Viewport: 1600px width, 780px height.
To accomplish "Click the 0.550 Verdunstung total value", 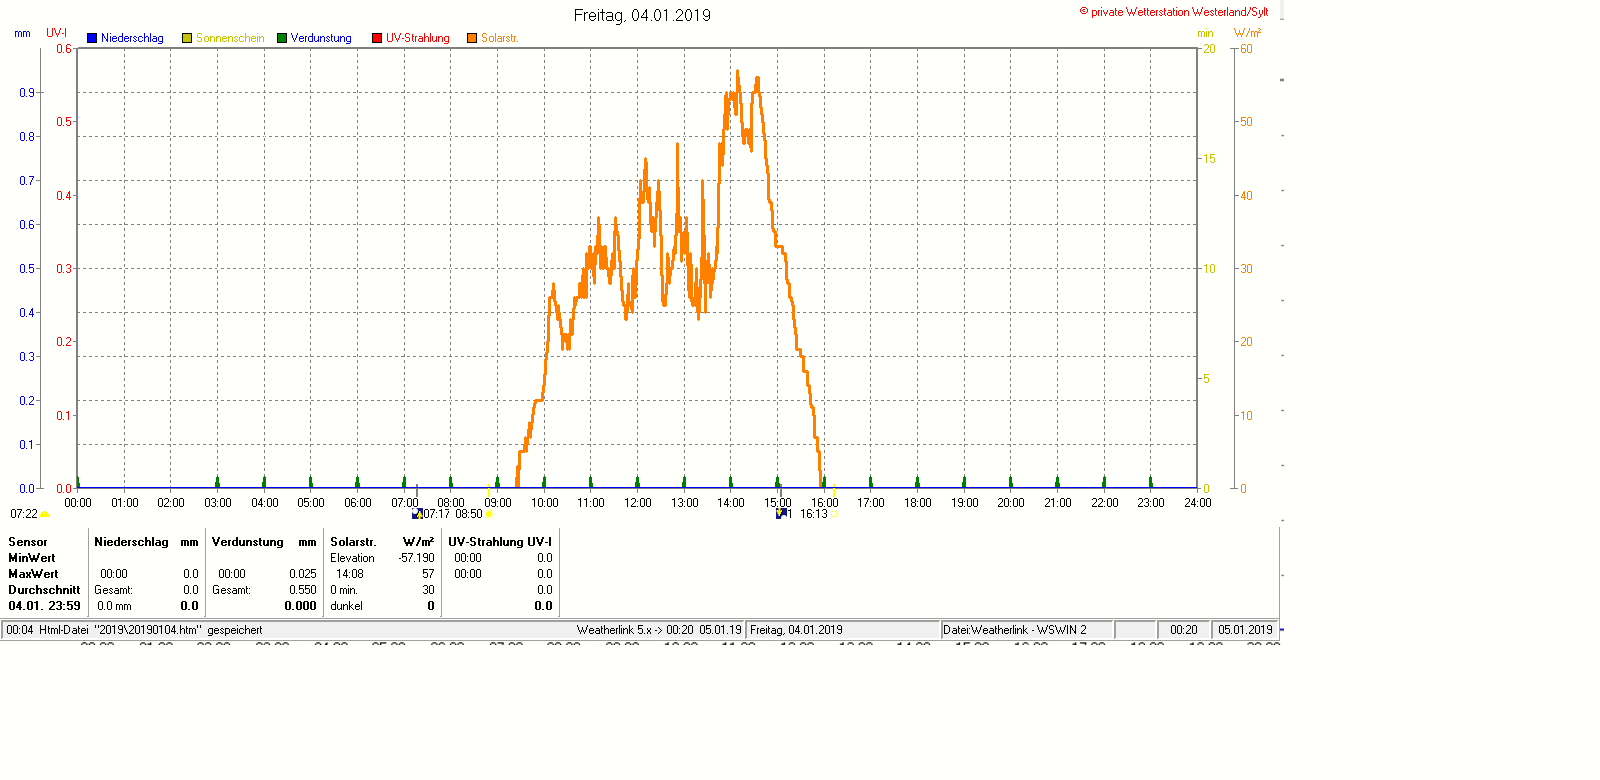I will [x=303, y=590].
